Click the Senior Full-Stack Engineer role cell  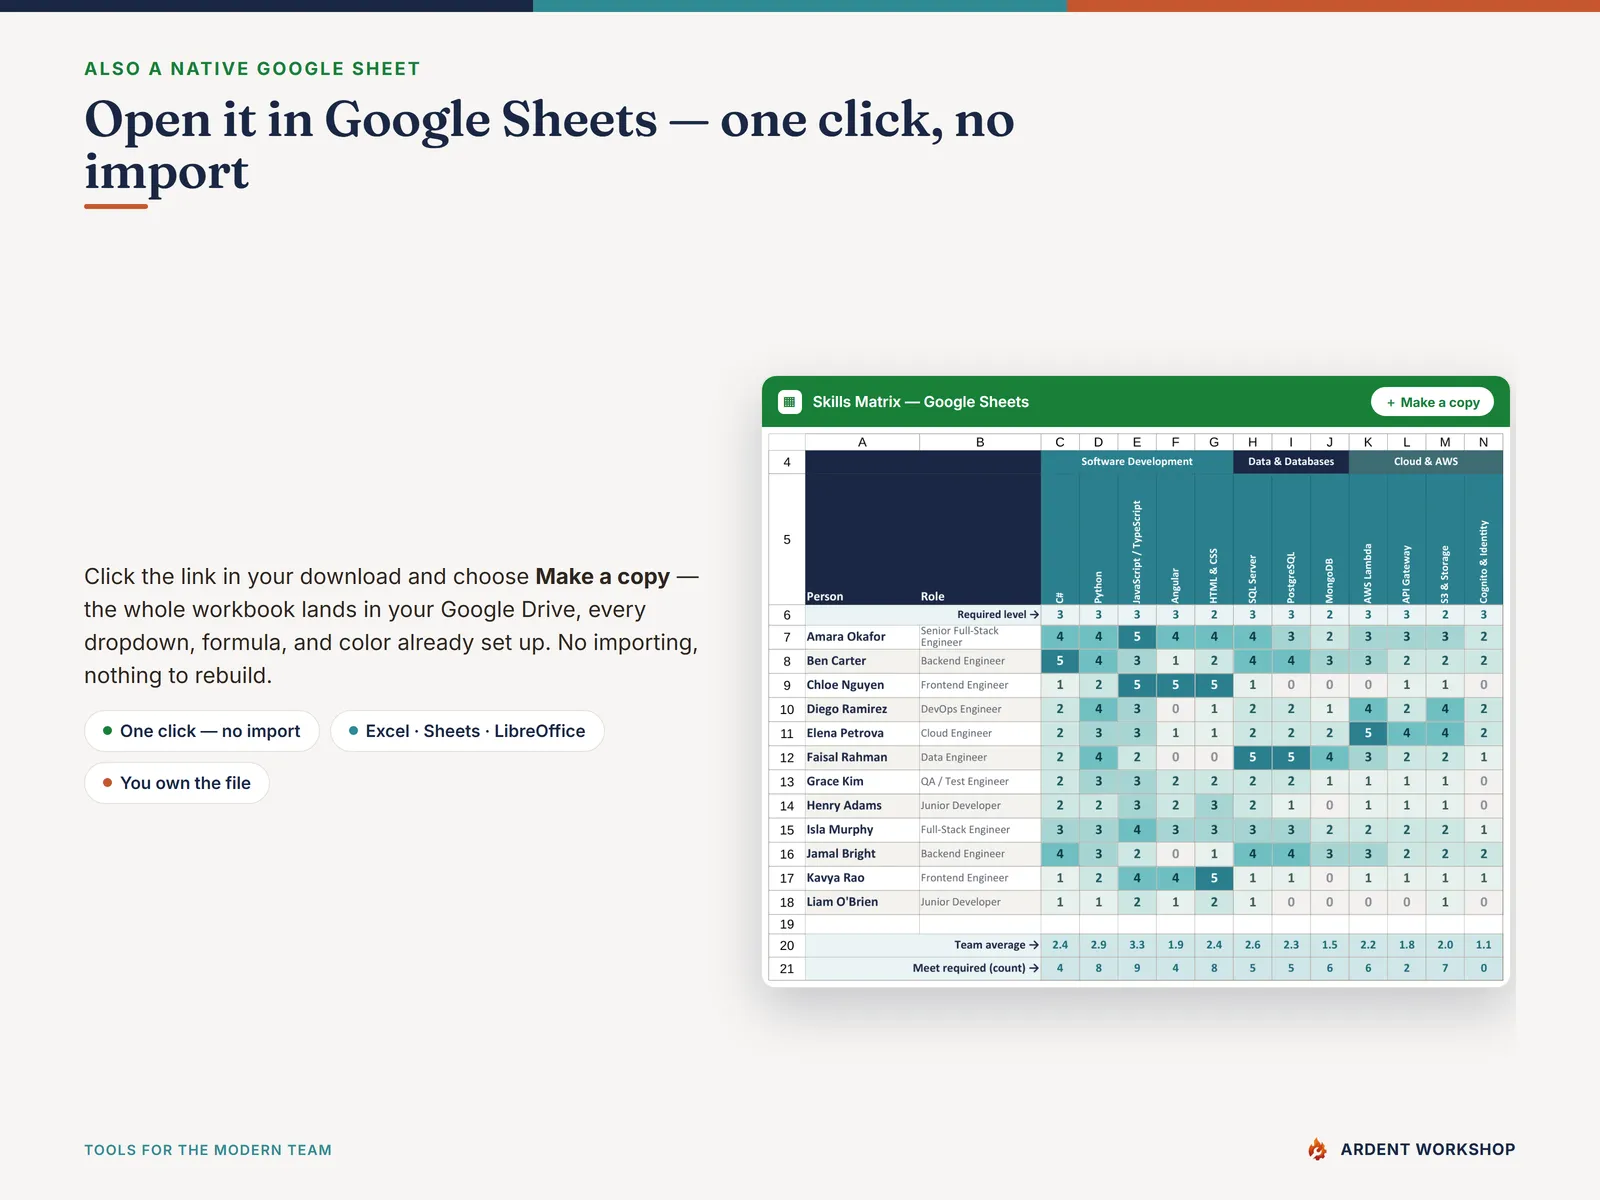(x=980, y=637)
